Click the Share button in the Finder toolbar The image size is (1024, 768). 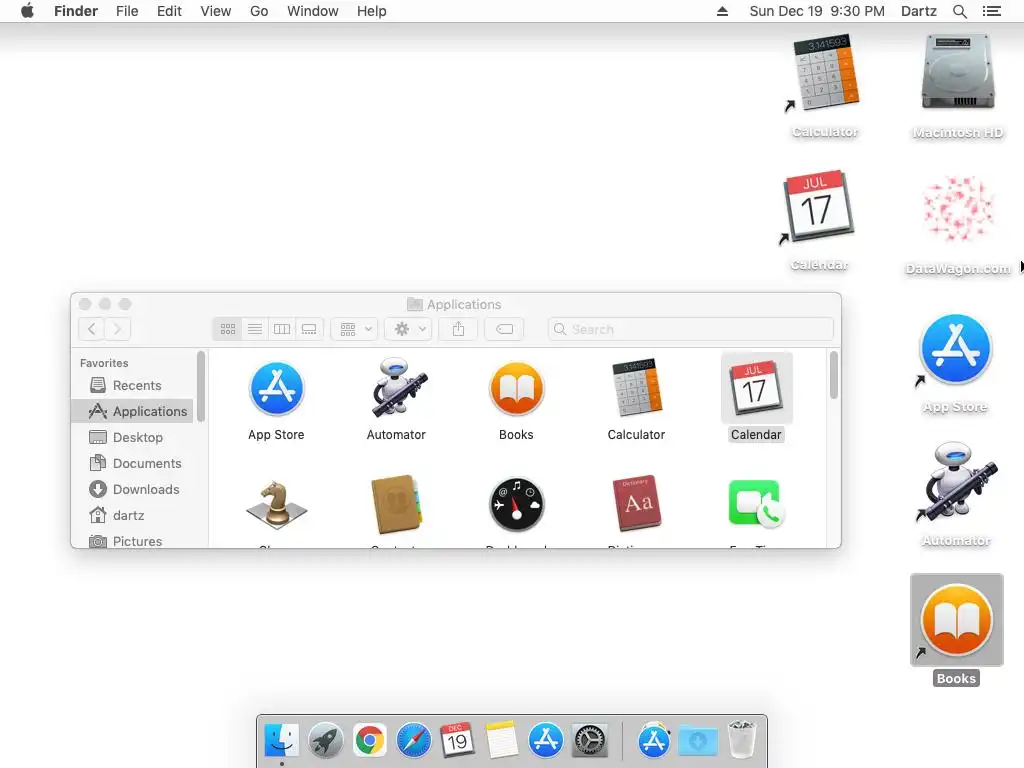coord(458,329)
